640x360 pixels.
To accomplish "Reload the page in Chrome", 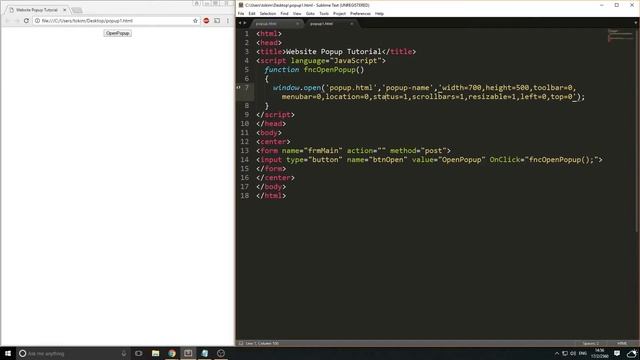I will point(26,20).
